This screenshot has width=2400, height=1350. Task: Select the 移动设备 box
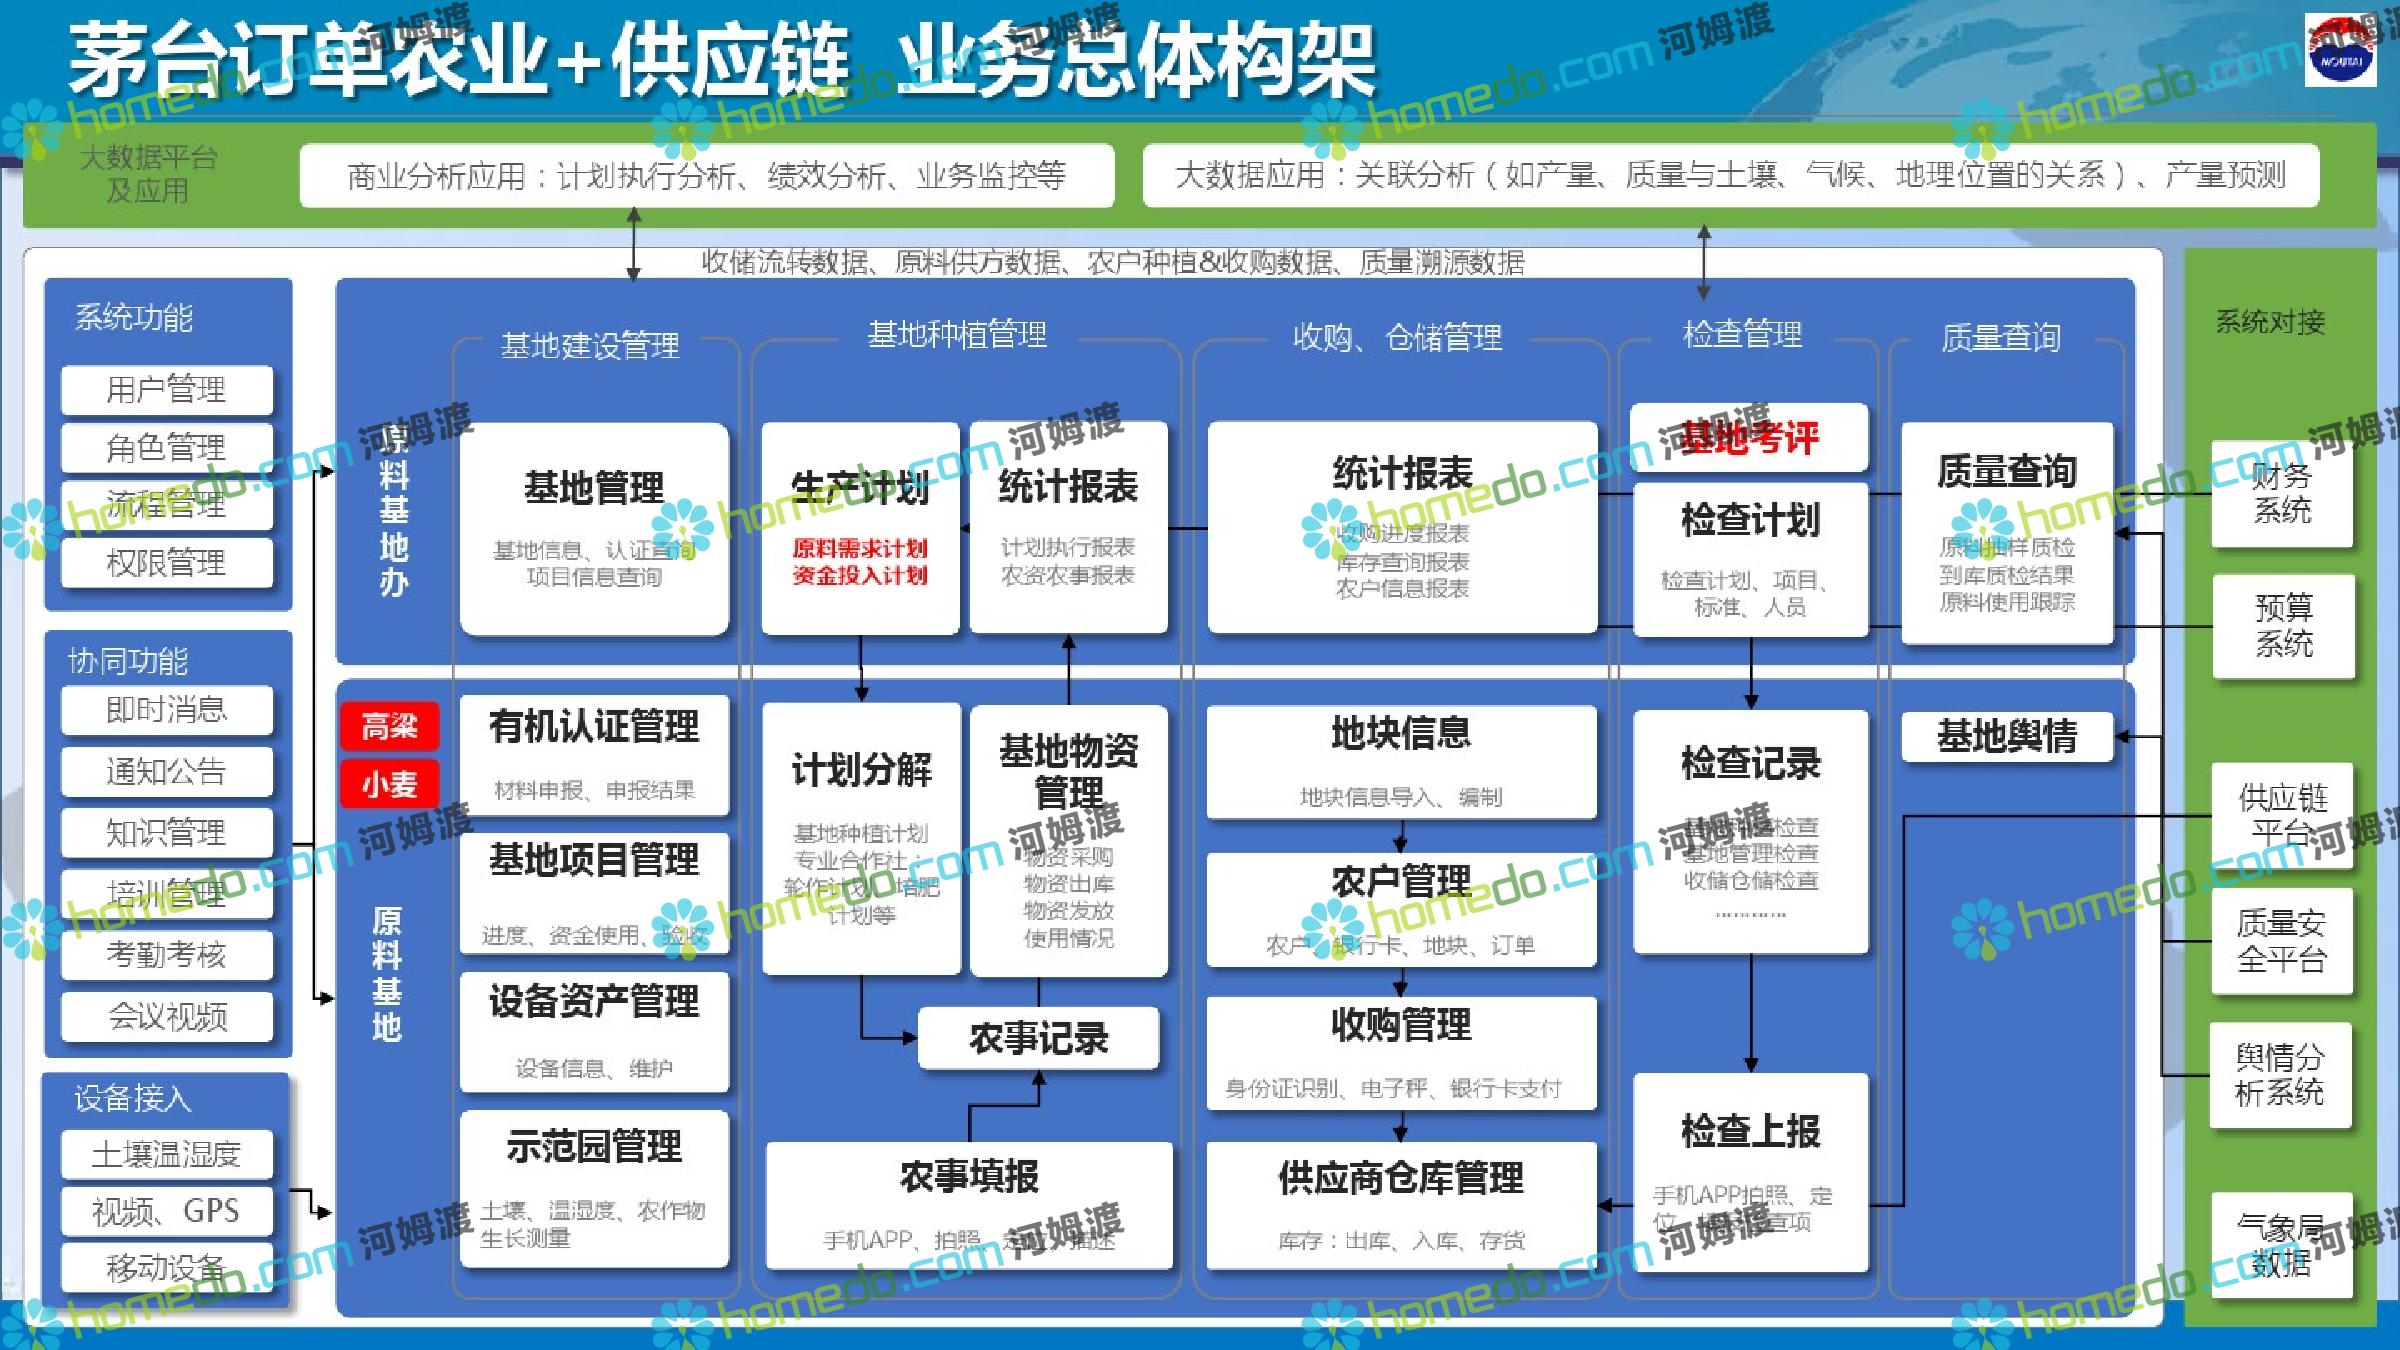point(167,1267)
